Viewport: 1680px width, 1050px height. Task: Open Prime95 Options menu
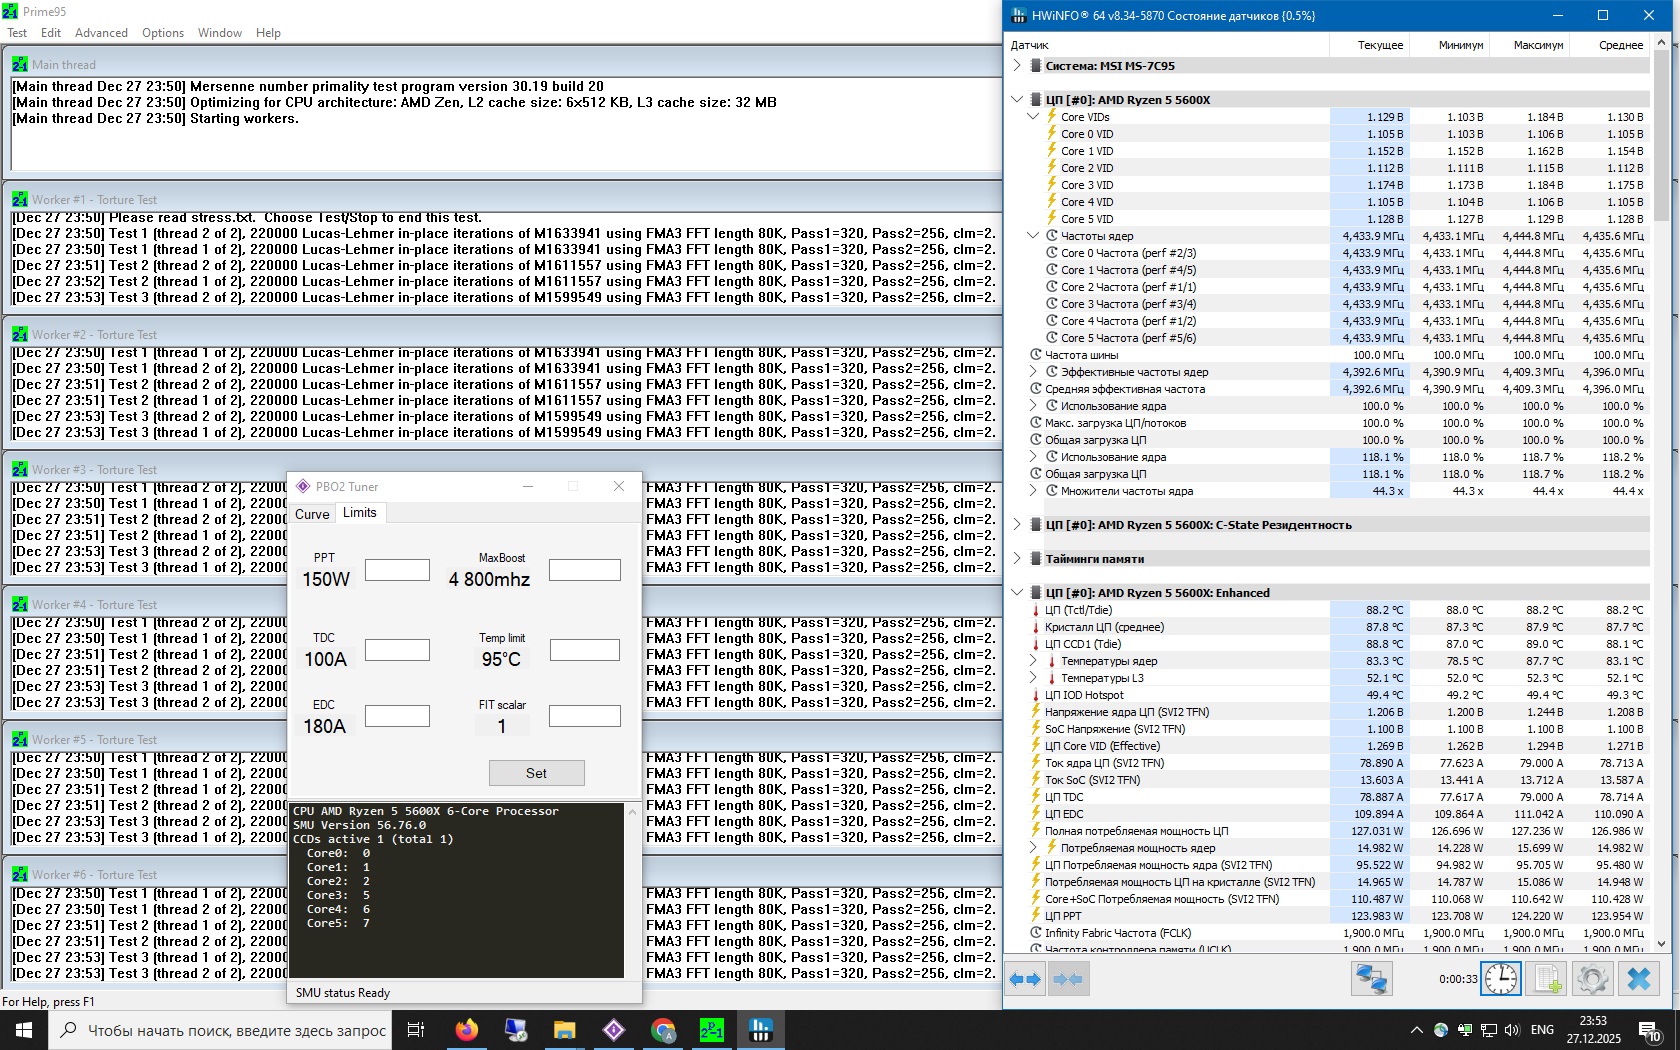click(x=163, y=33)
